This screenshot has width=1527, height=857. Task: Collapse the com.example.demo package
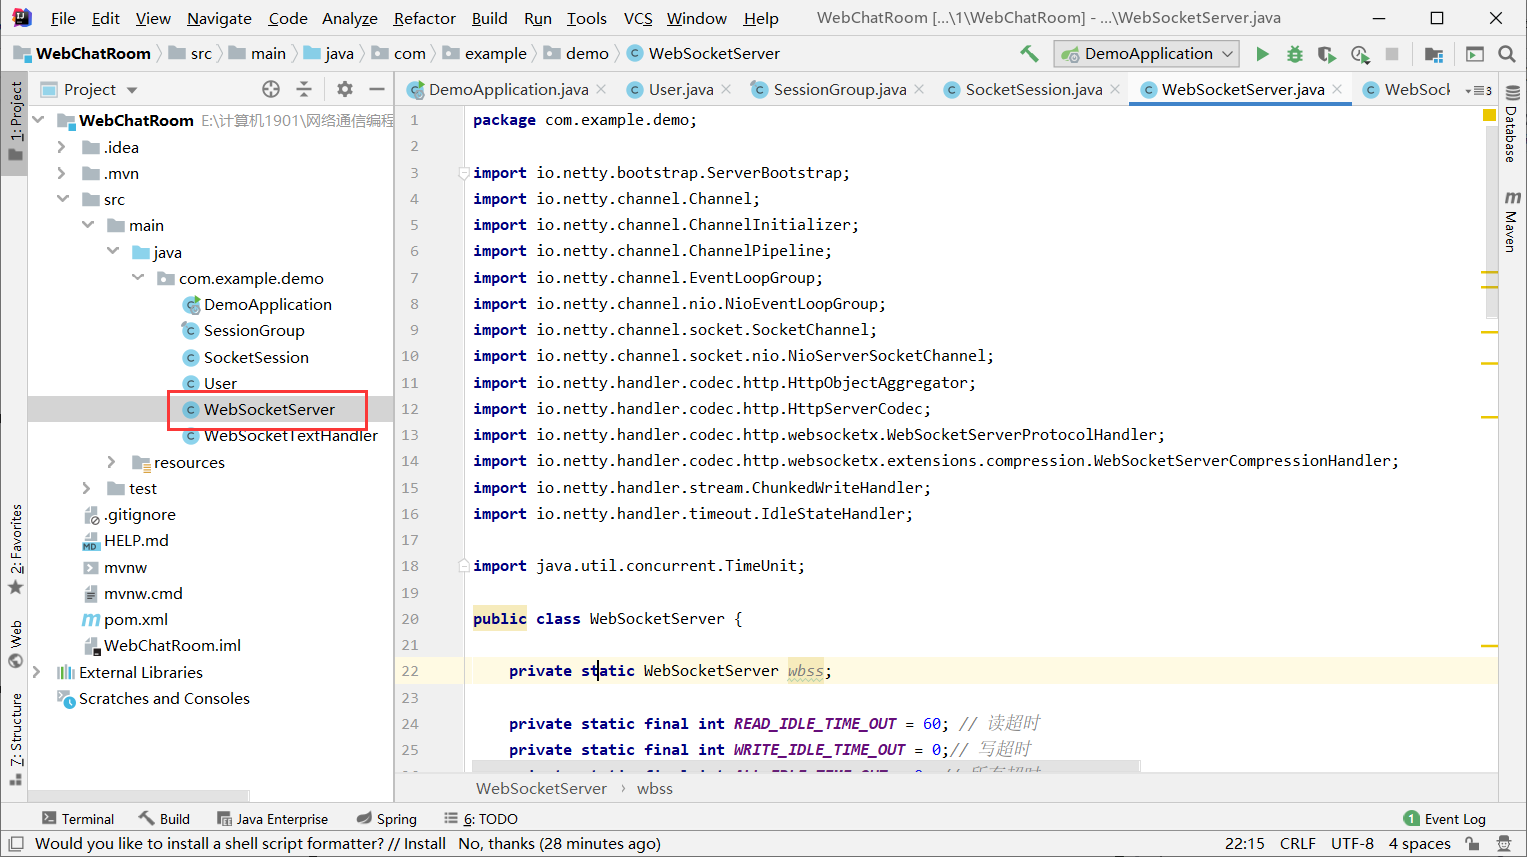pos(138,277)
